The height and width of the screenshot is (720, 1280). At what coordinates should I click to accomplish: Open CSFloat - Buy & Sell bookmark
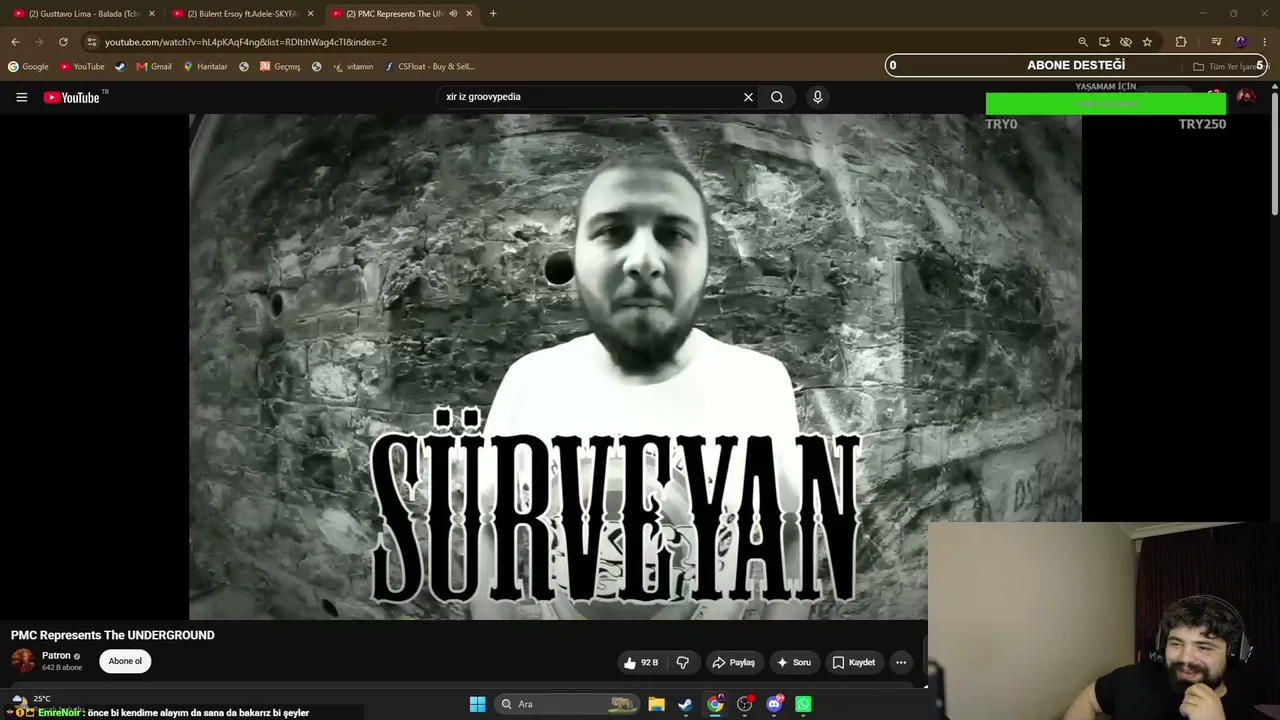click(x=429, y=67)
